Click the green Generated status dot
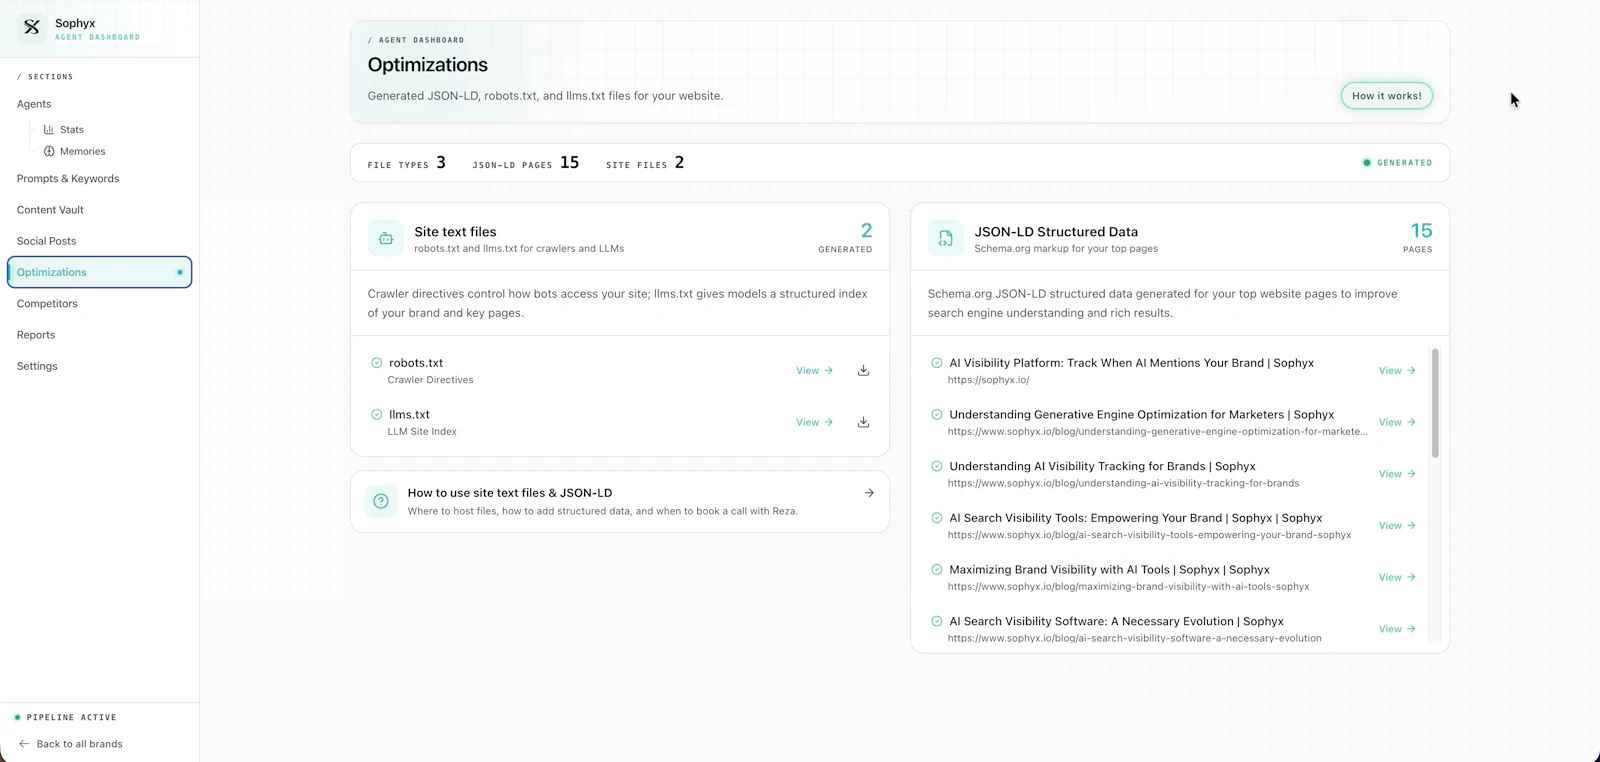Viewport: 1600px width, 762px height. (1367, 163)
